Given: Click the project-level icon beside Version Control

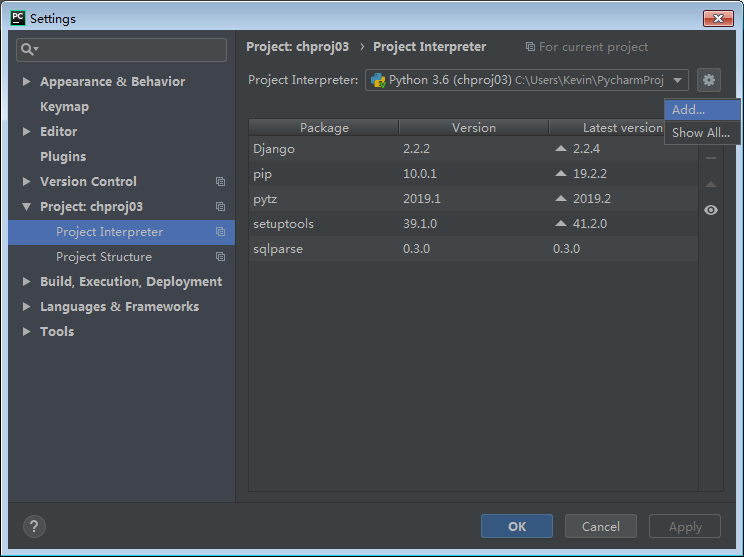Looking at the screenshot, I should point(220,182).
